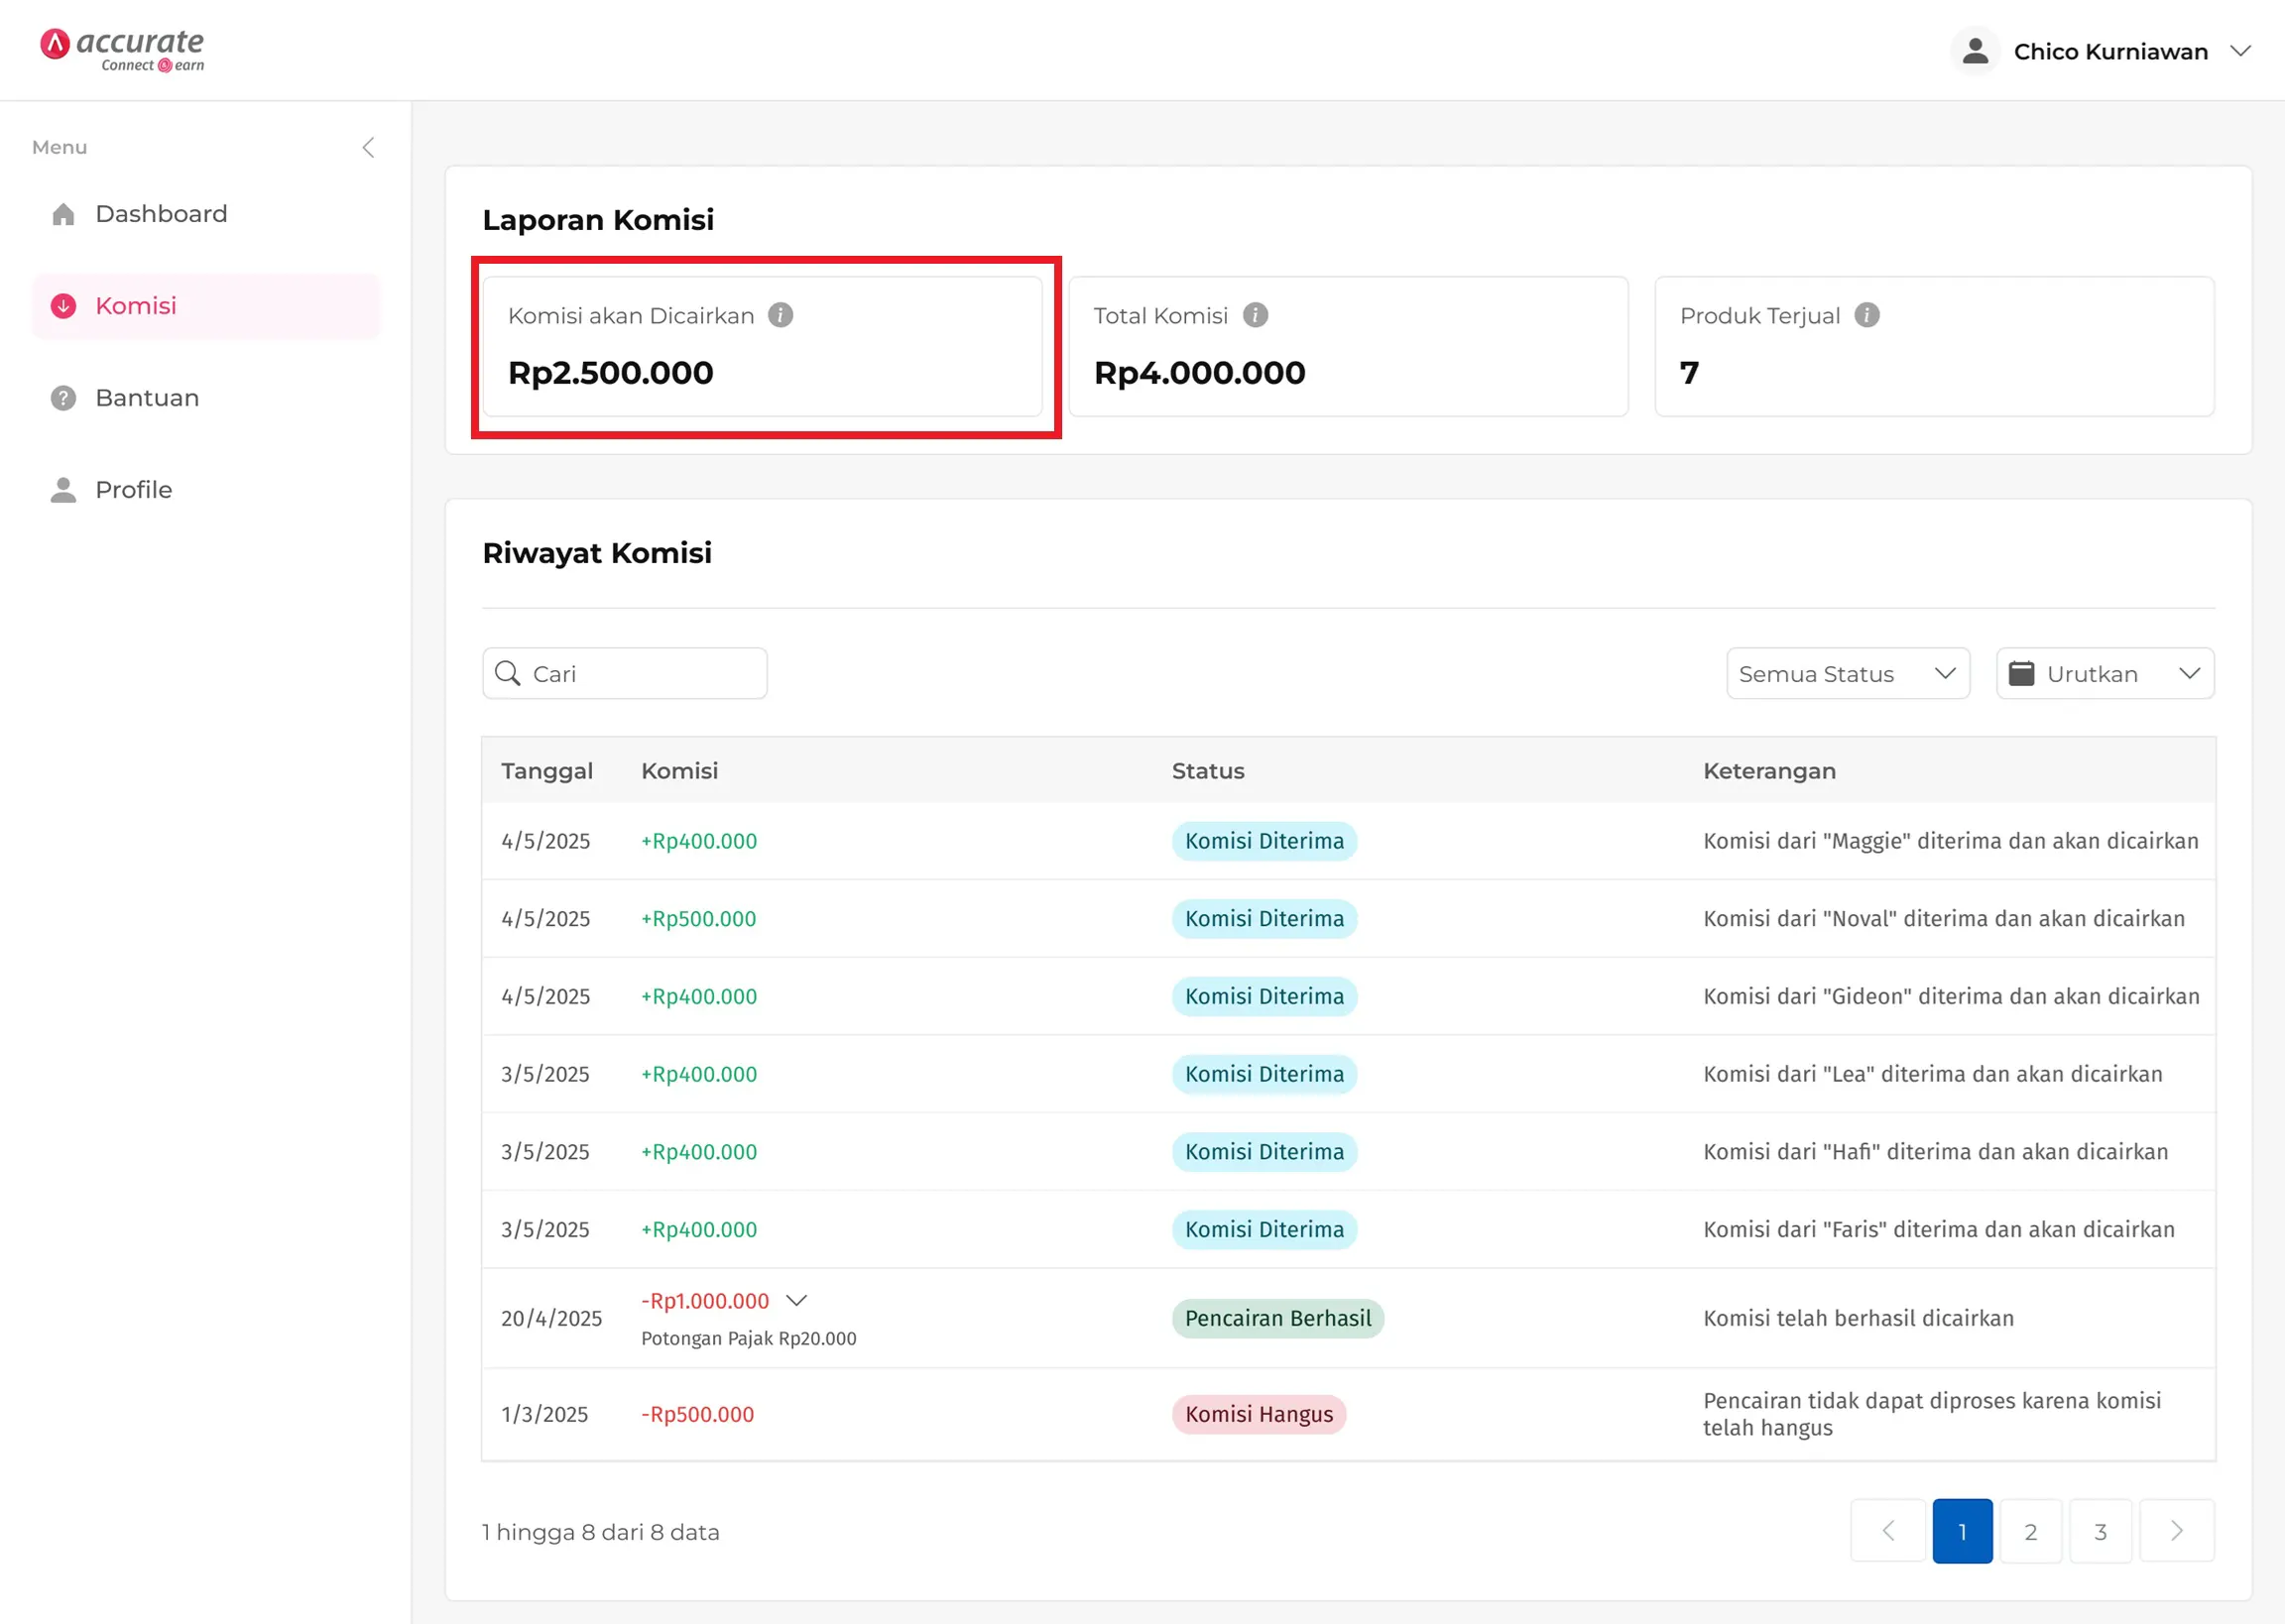Click the Komisi red arrow icon
The width and height of the screenshot is (2285, 1624).
coord(63,306)
